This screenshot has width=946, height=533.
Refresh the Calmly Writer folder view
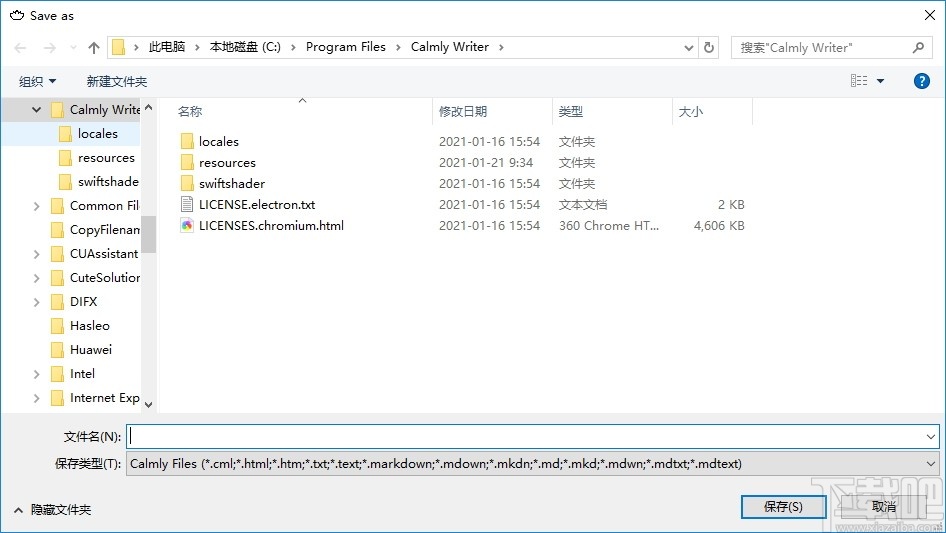(709, 47)
